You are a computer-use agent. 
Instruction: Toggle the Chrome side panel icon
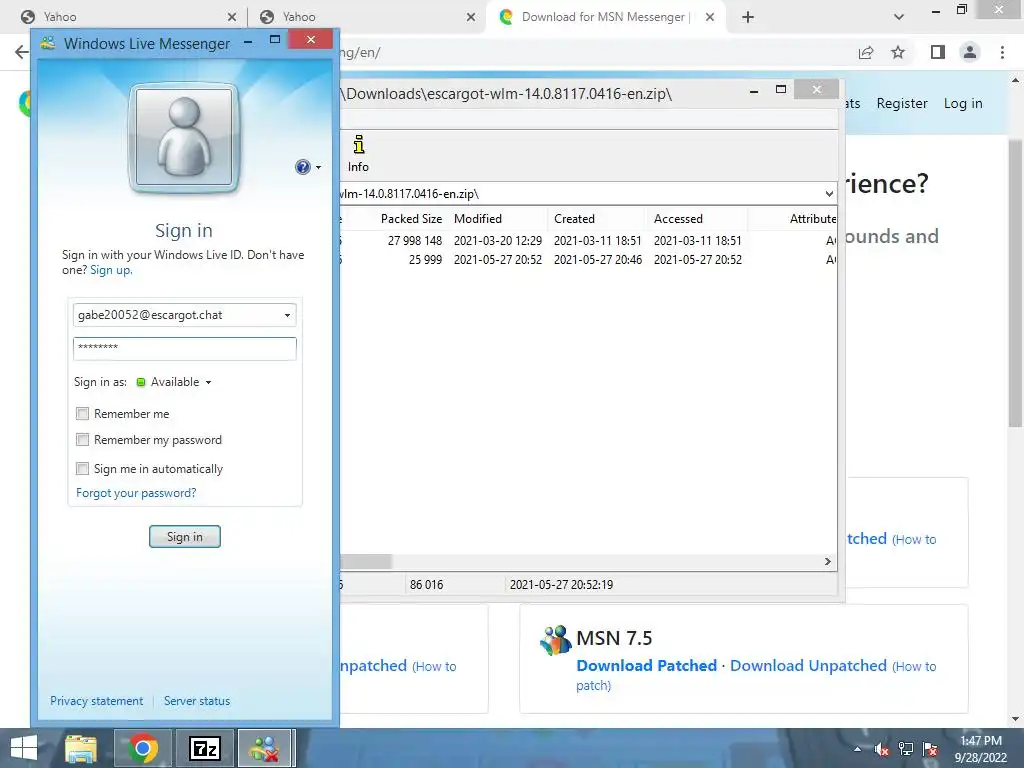(x=938, y=52)
